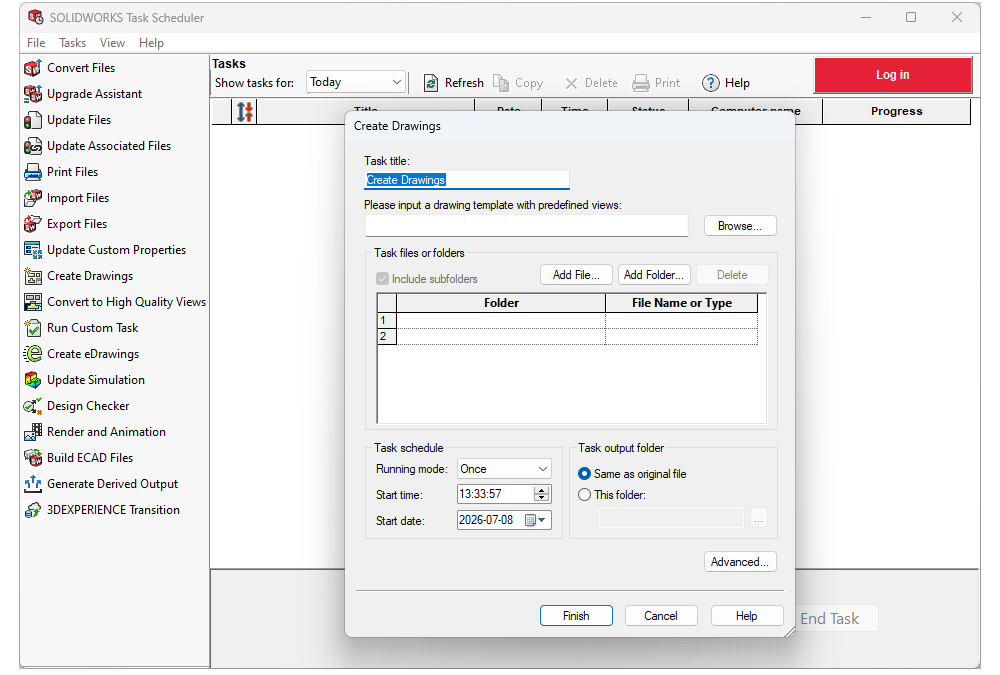Click the Finish button
Image resolution: width=1000 pixels, height=675 pixels.
[576, 616]
